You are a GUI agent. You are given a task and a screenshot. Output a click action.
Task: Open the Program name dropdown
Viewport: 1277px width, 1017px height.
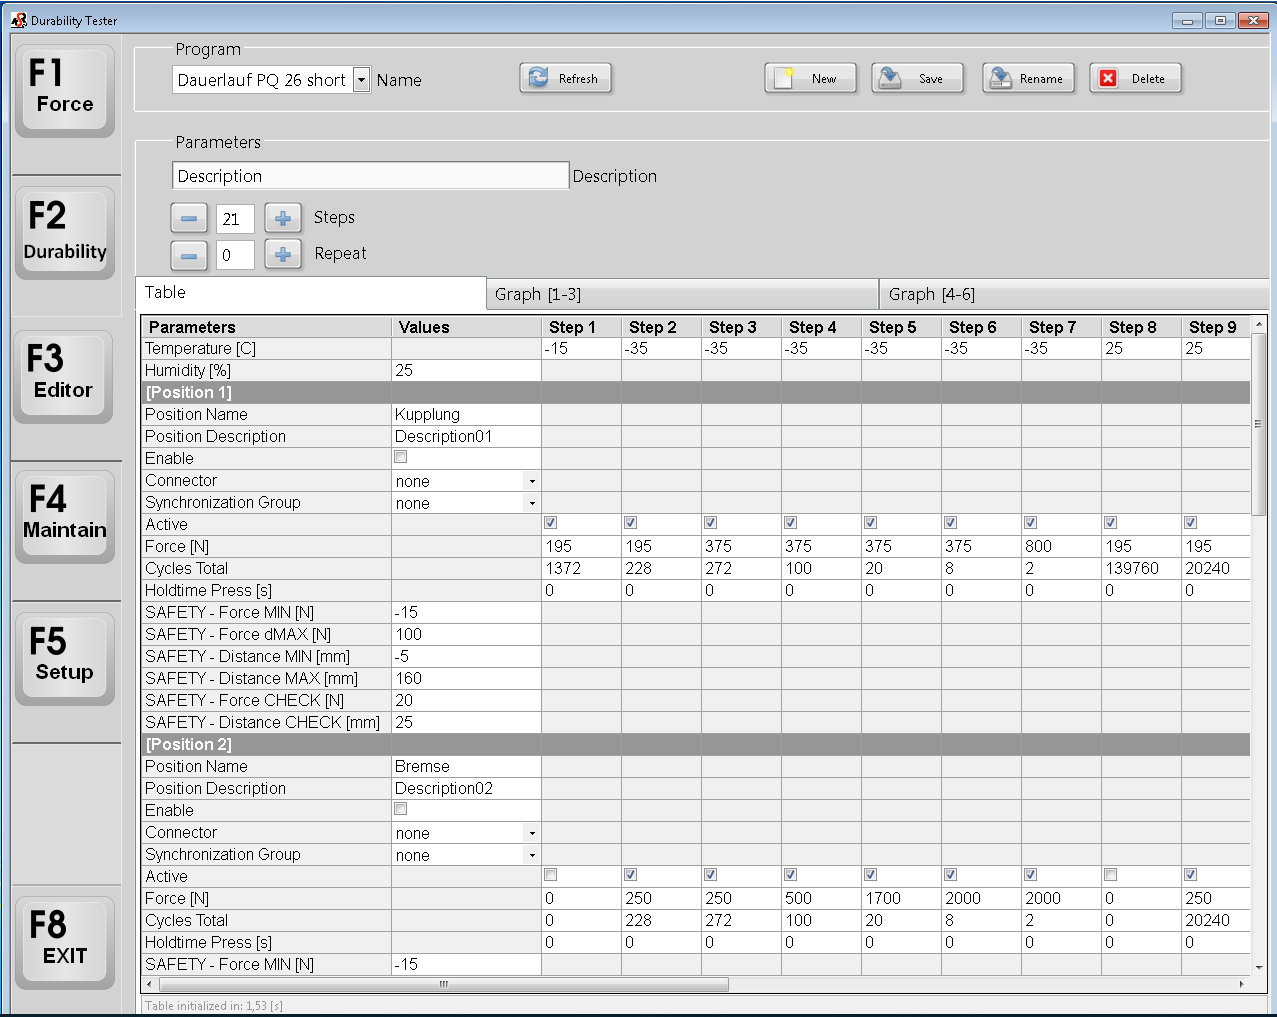click(361, 80)
